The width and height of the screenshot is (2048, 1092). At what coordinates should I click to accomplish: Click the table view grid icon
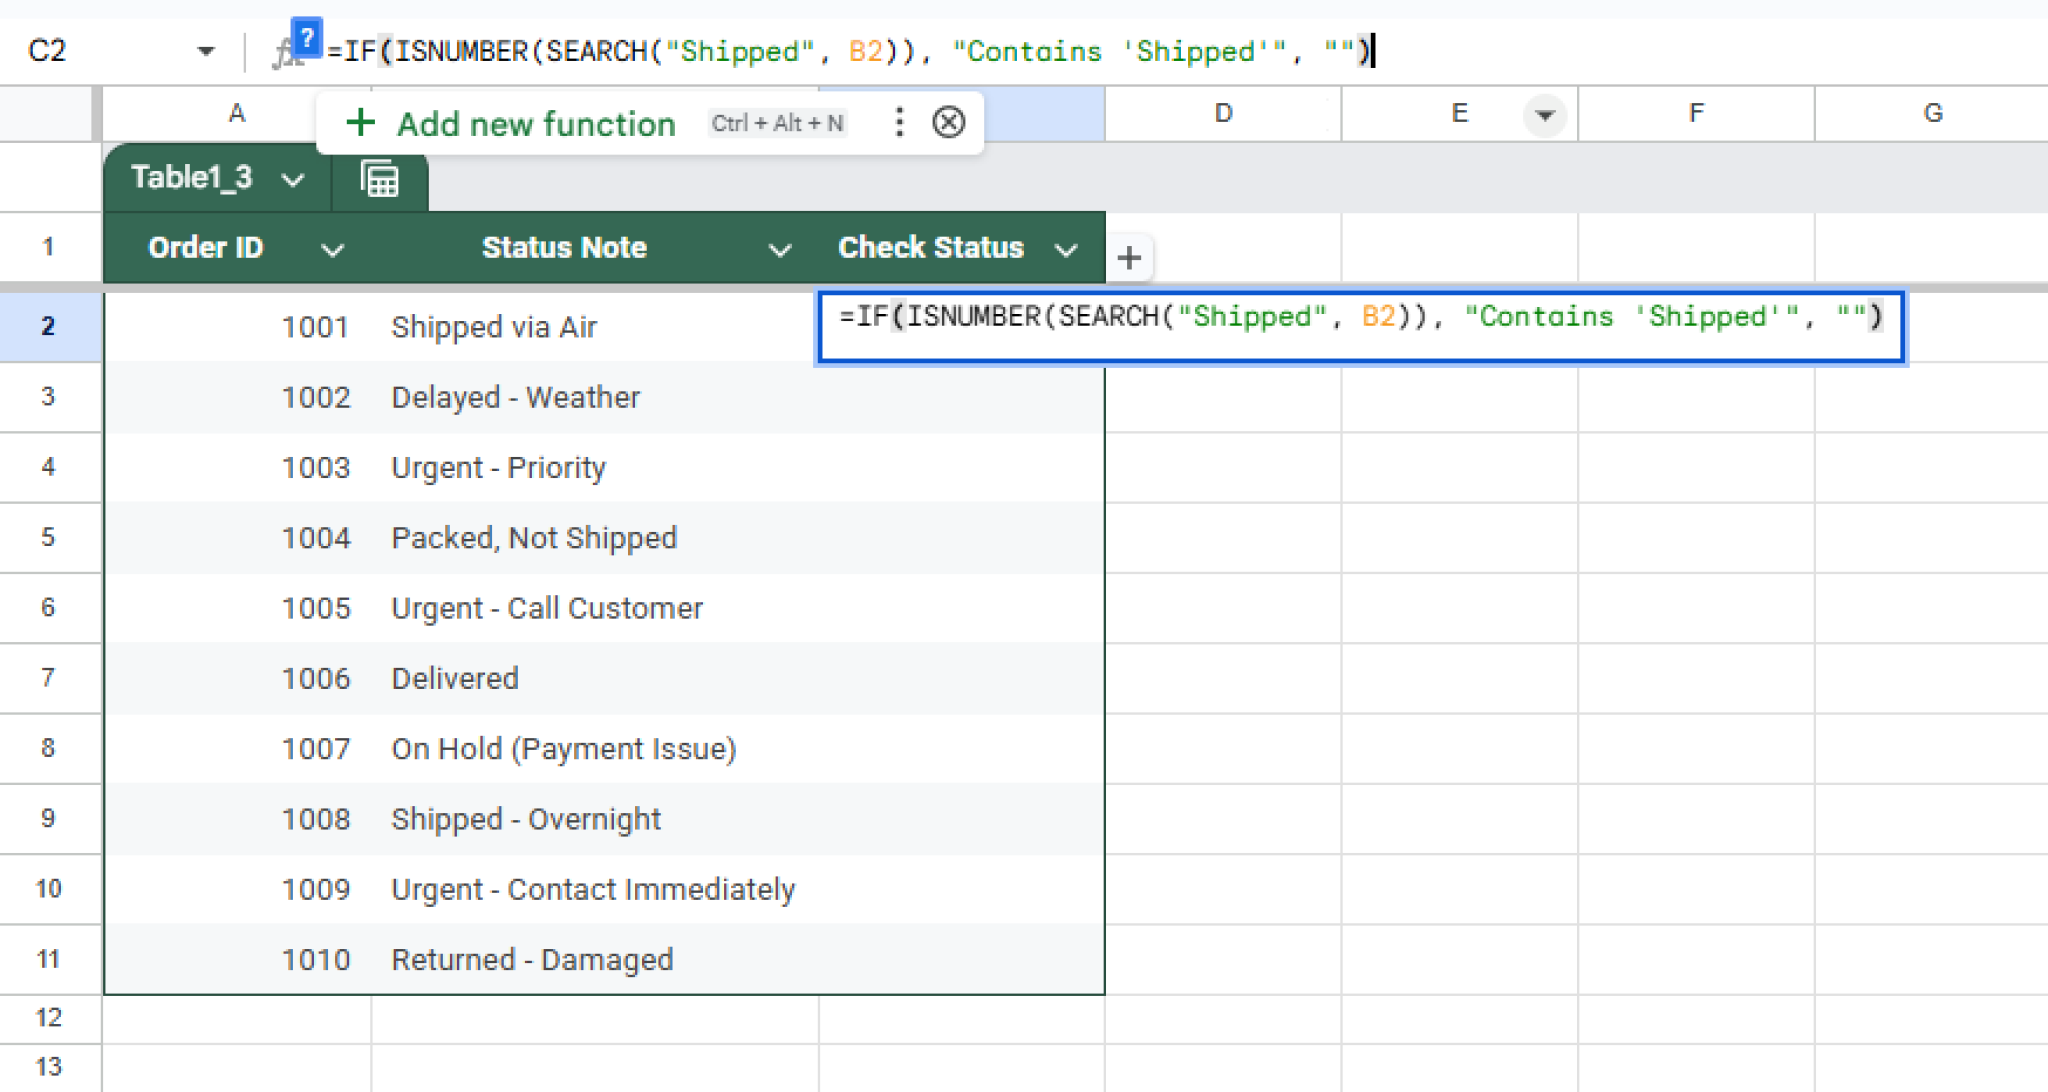(380, 179)
